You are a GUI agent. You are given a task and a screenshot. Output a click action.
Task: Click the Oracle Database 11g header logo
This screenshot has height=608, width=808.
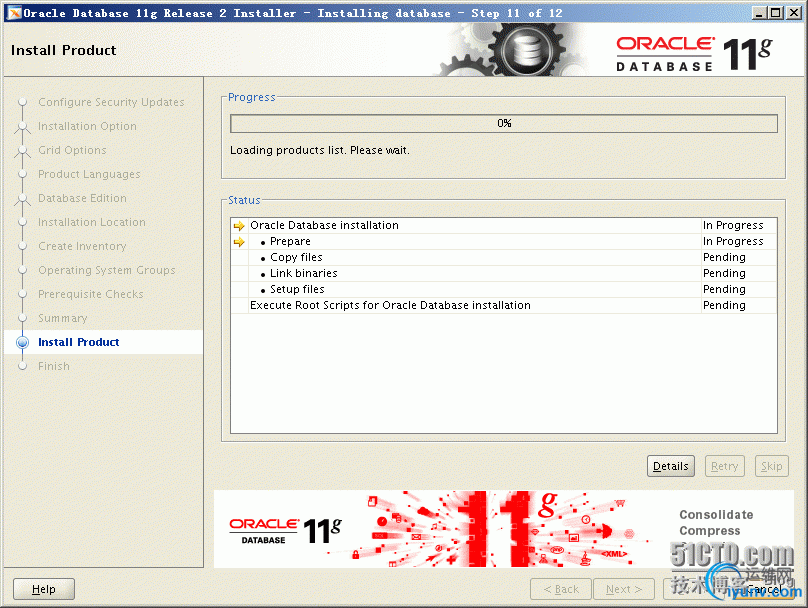694,54
